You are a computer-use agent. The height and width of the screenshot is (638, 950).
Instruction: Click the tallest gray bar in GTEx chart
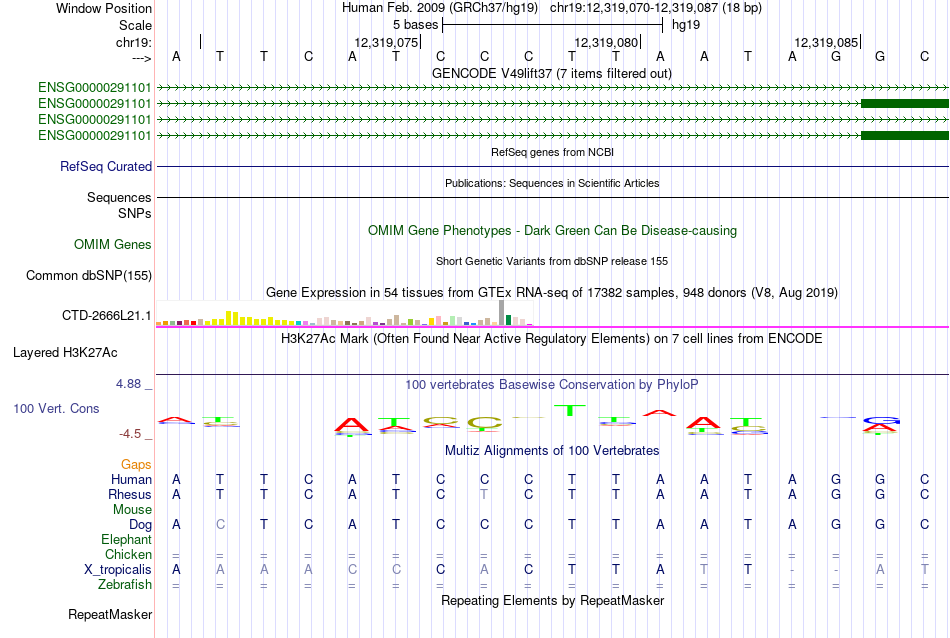[502, 313]
